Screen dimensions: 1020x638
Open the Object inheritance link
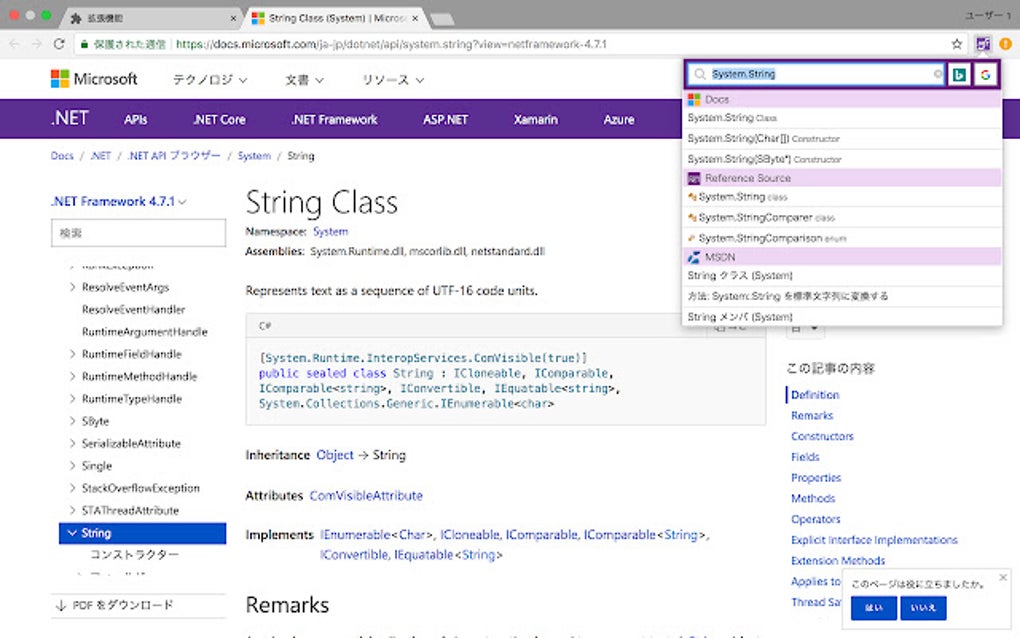(x=335, y=455)
